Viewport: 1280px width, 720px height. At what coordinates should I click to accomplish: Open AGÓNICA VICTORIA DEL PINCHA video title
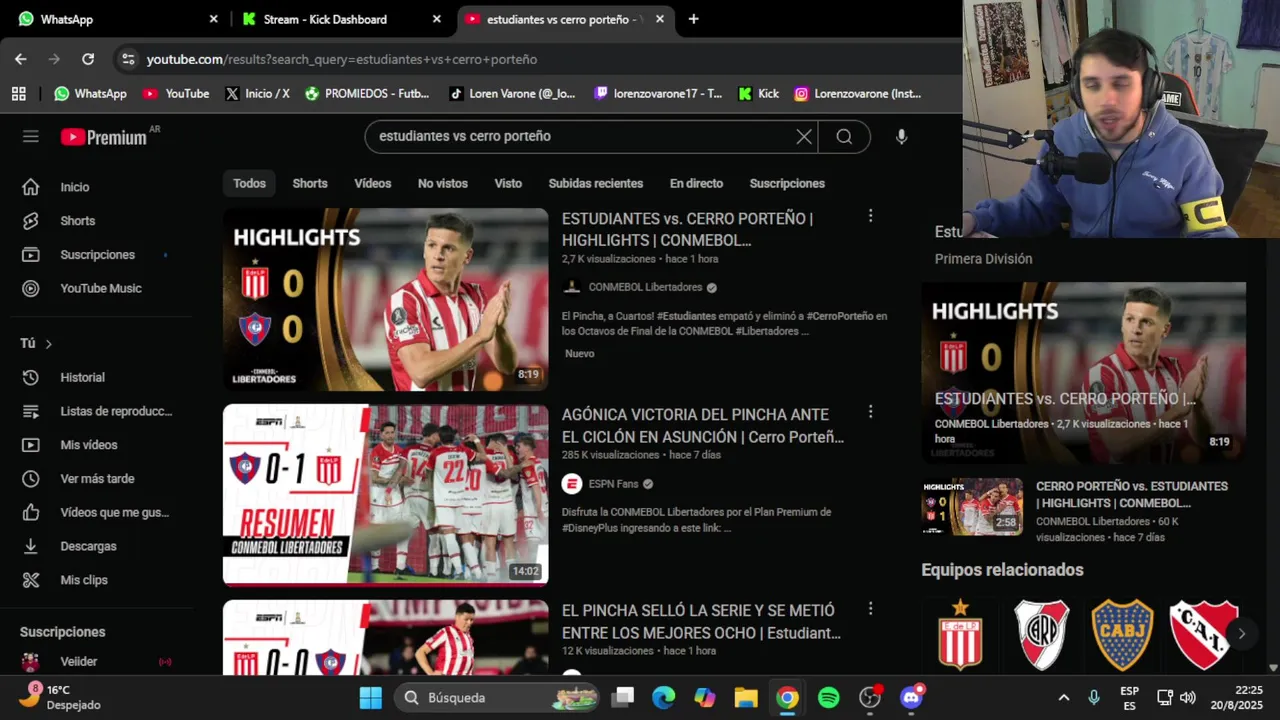coord(703,425)
